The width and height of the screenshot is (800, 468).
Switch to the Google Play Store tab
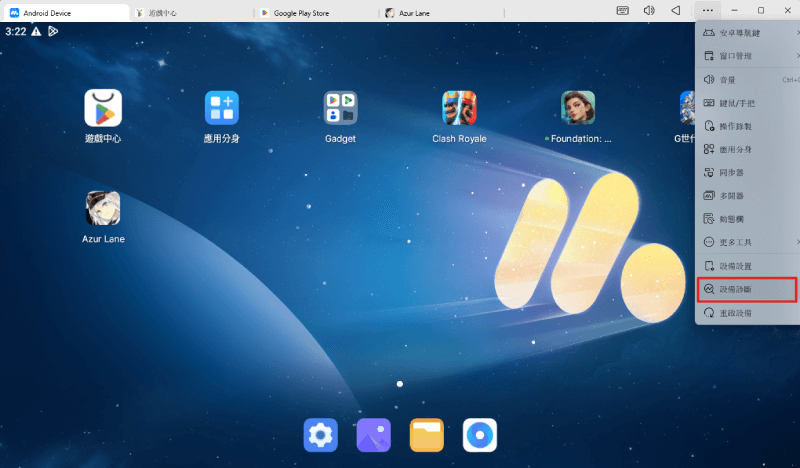(x=318, y=13)
